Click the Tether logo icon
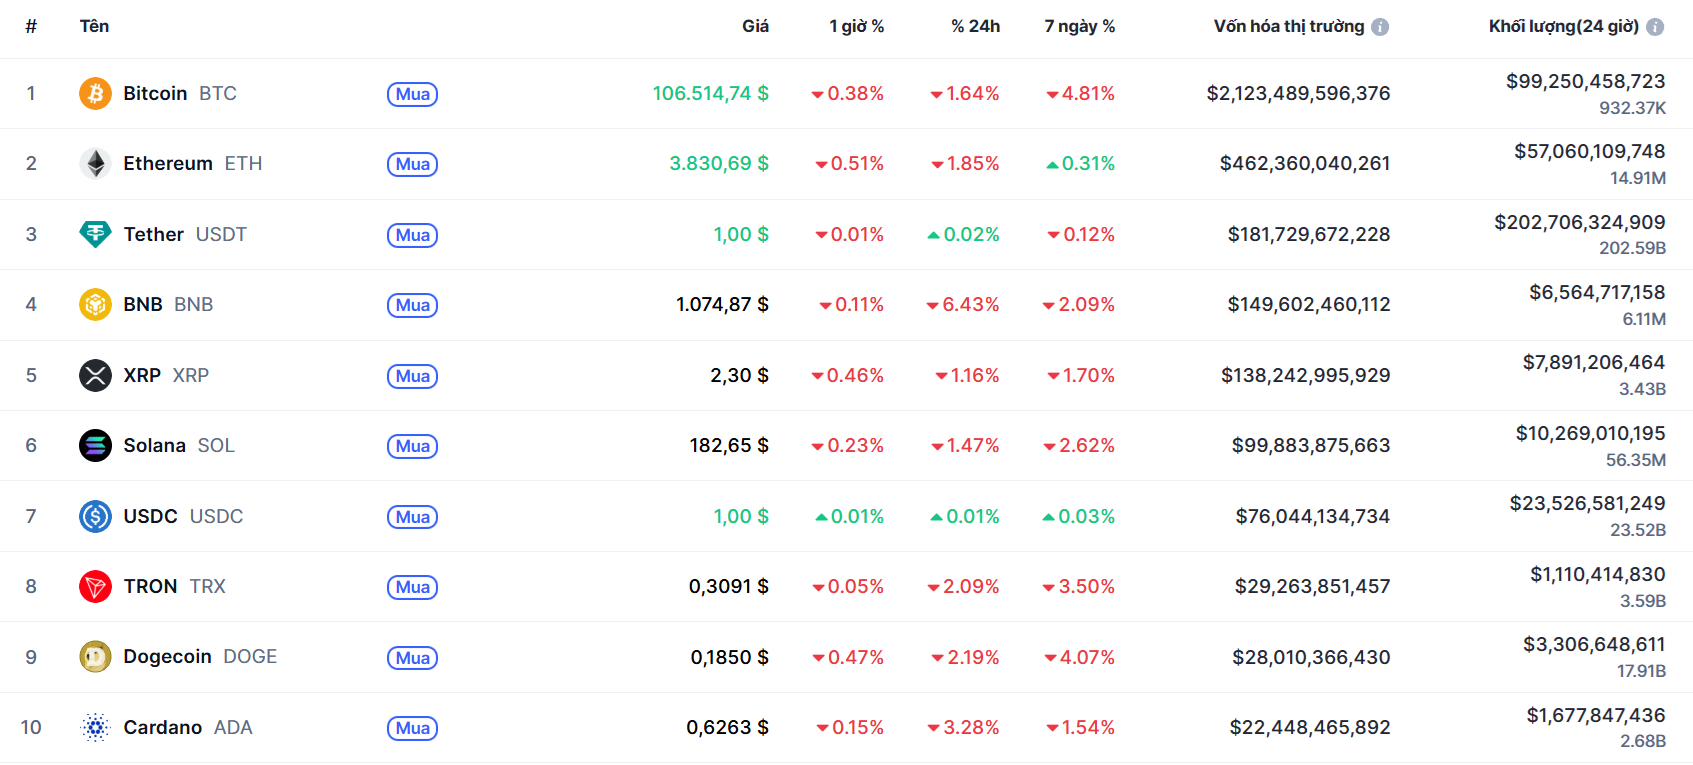Image resolution: width=1693 pixels, height=765 pixels. point(95,234)
